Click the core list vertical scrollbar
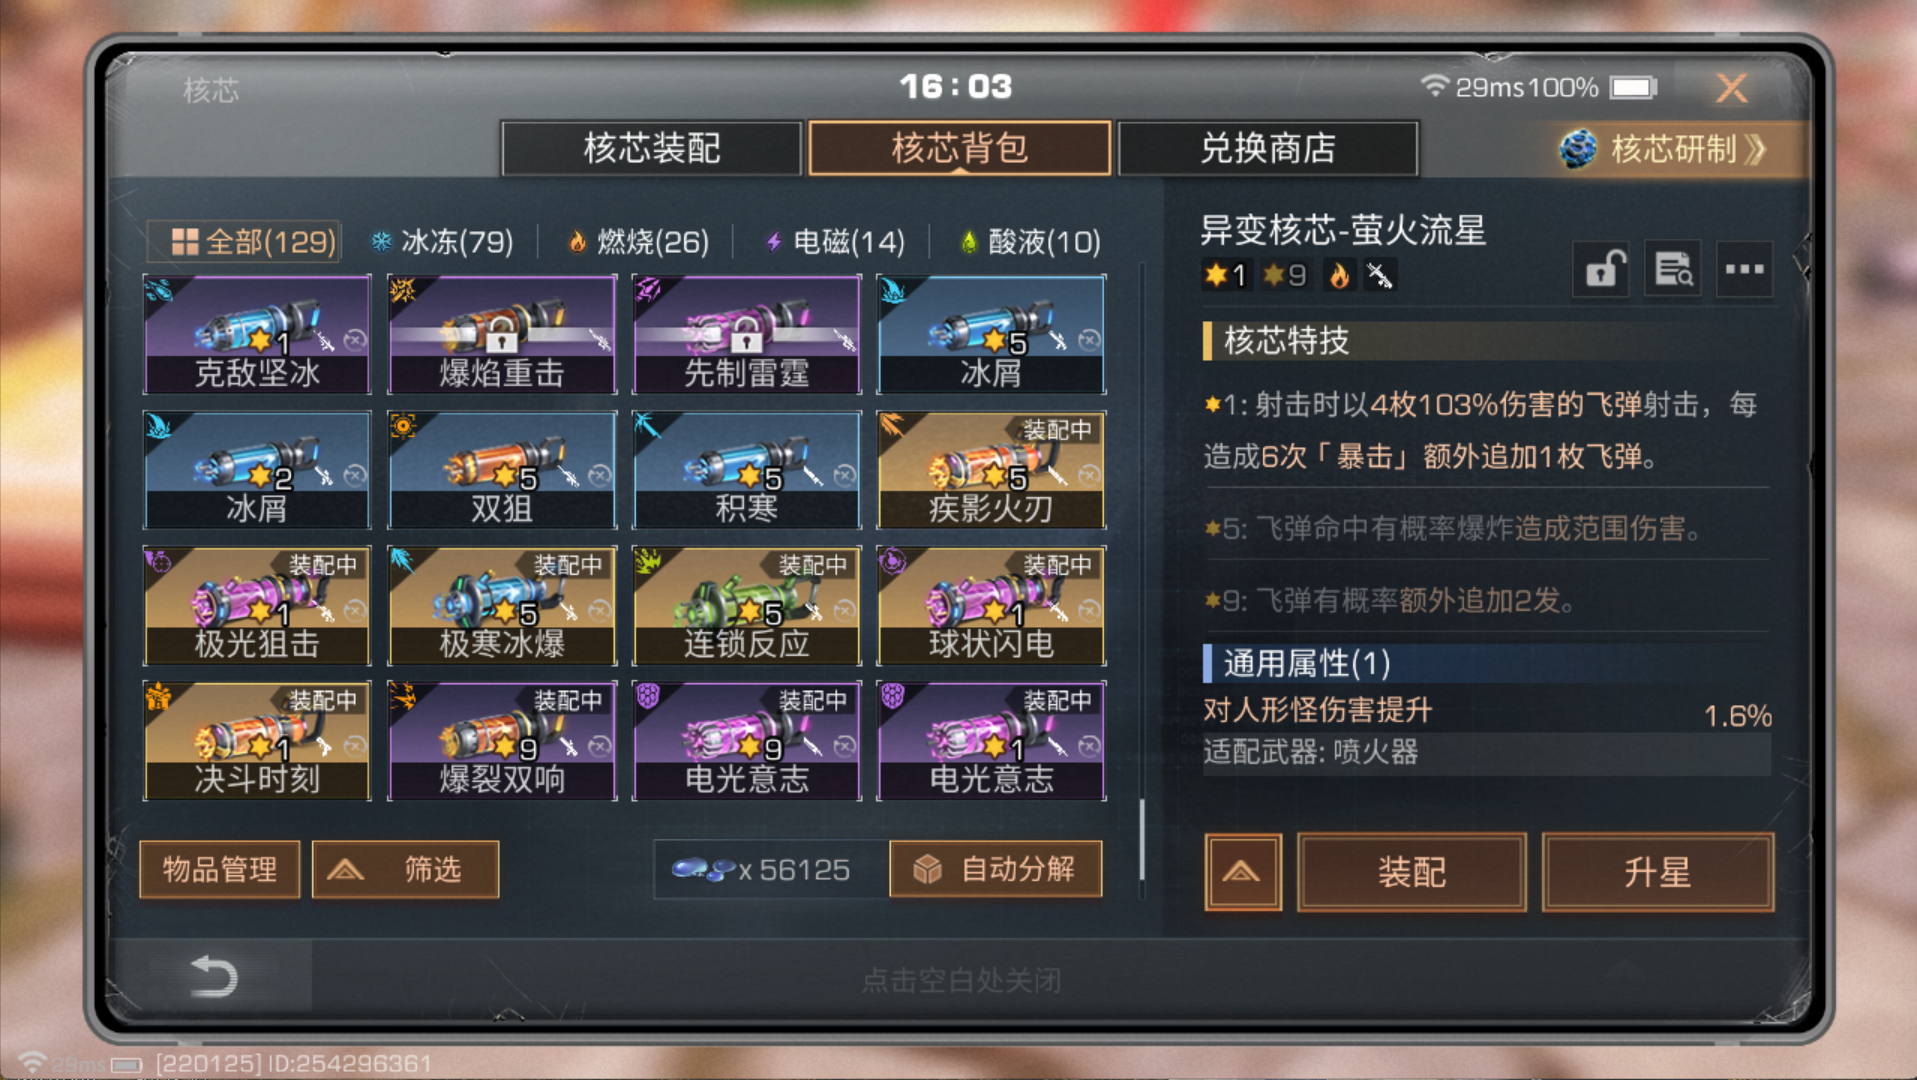This screenshot has height=1080, width=1917. (1141, 840)
